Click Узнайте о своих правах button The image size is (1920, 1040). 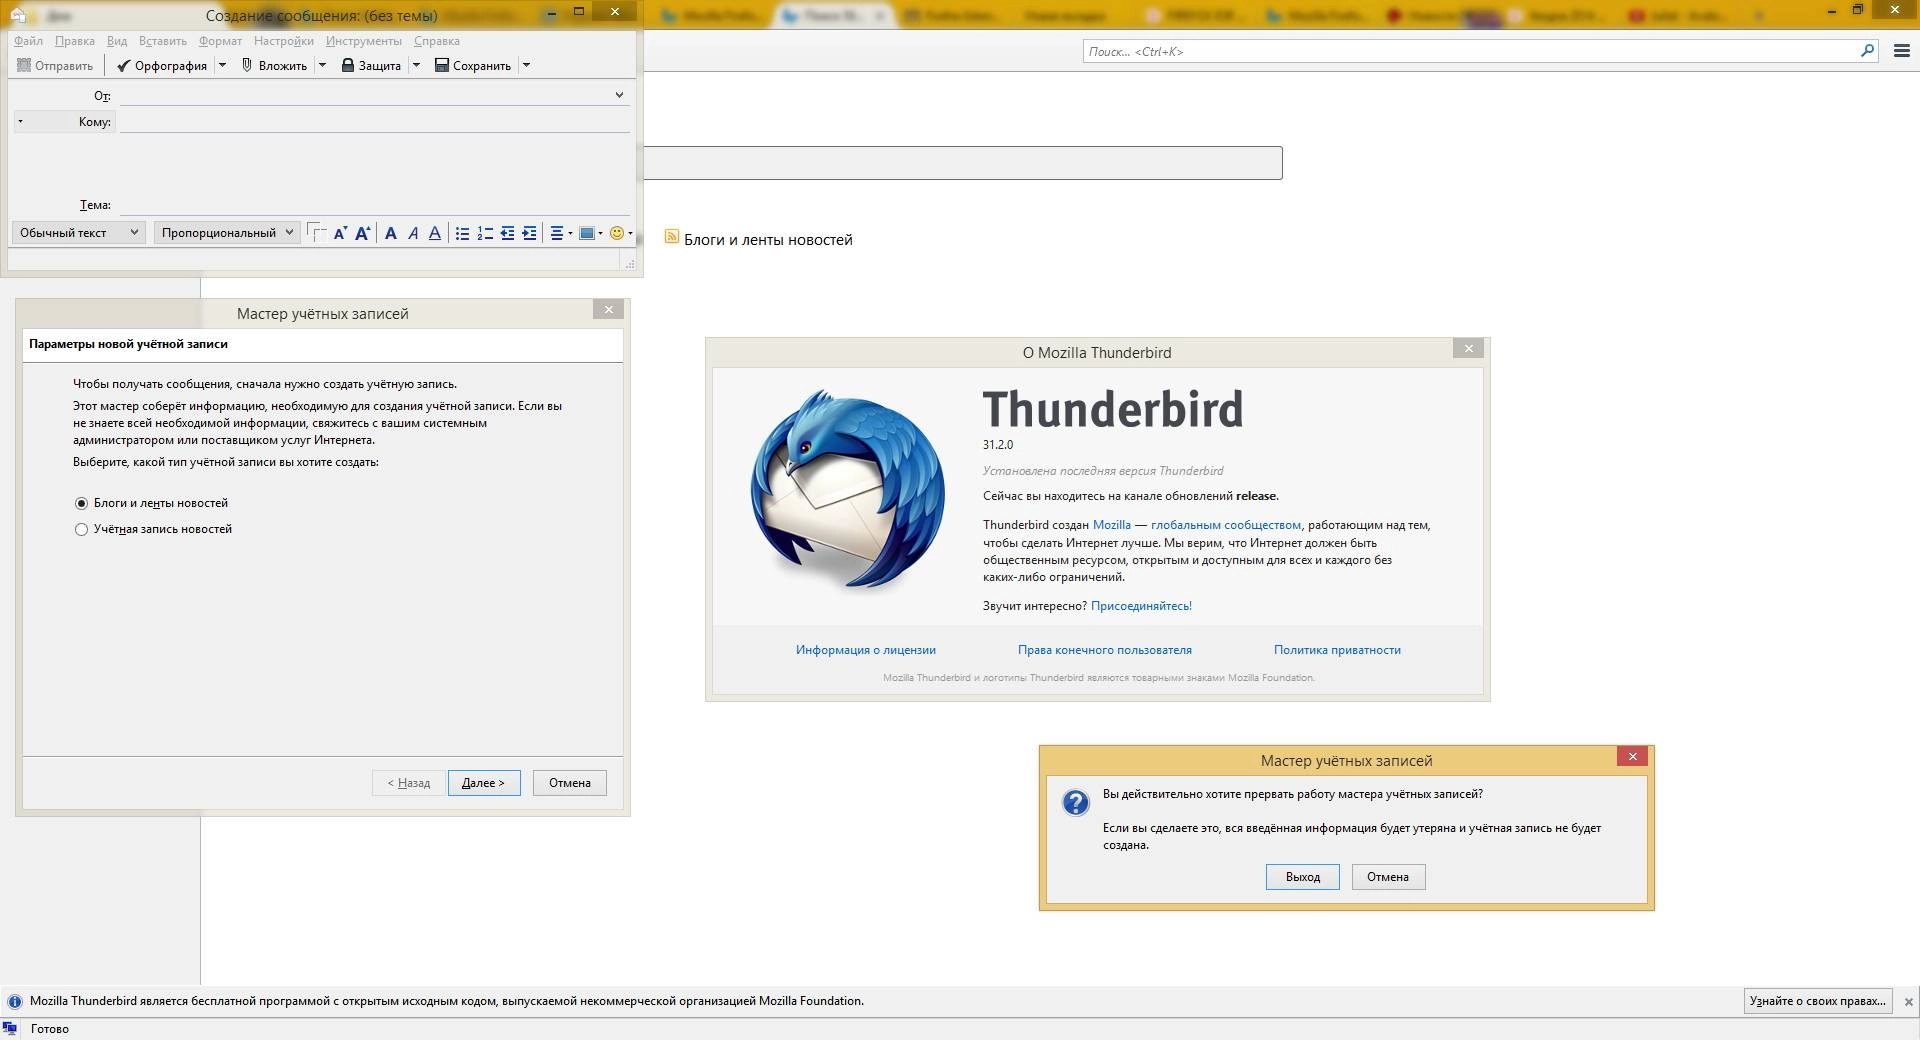click(x=1818, y=1001)
